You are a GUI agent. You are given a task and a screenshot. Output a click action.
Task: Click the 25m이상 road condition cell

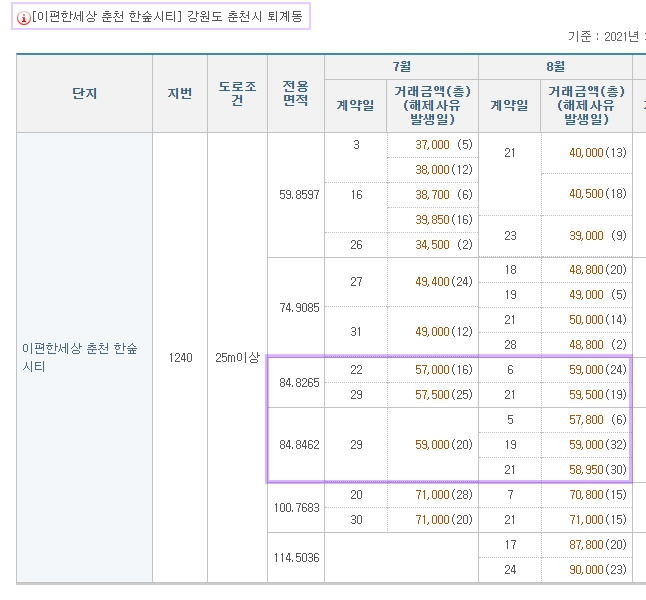[x=238, y=358]
